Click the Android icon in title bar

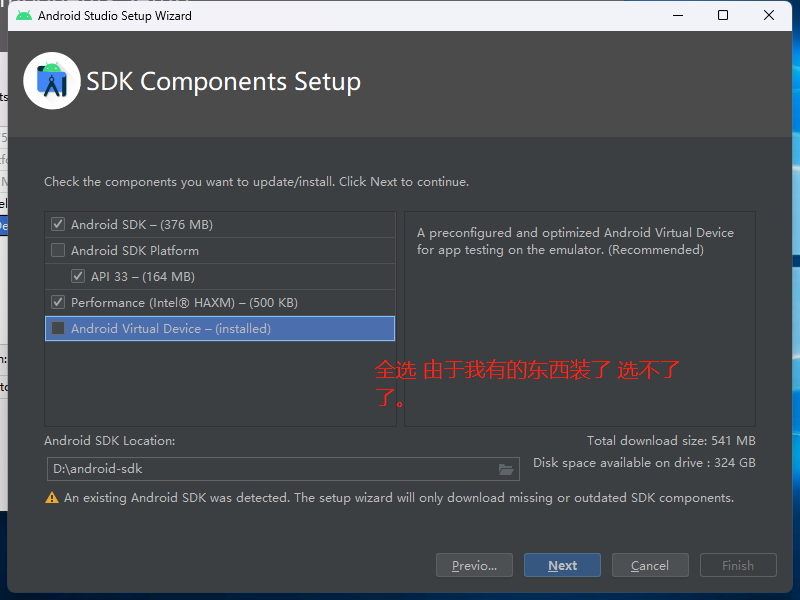point(23,15)
